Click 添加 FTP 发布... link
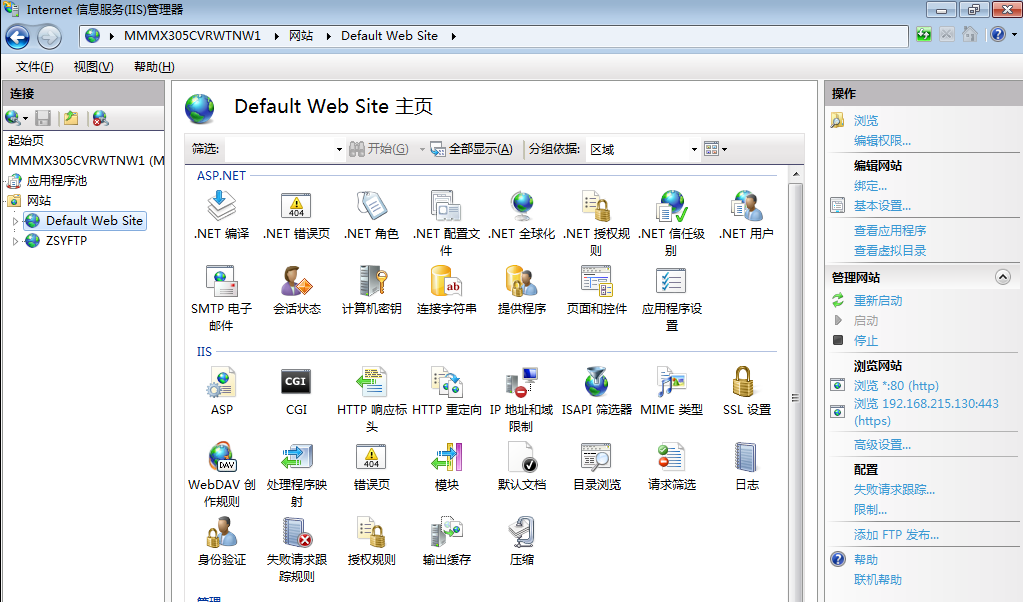Screen dimensions: 1023x602 point(896,535)
